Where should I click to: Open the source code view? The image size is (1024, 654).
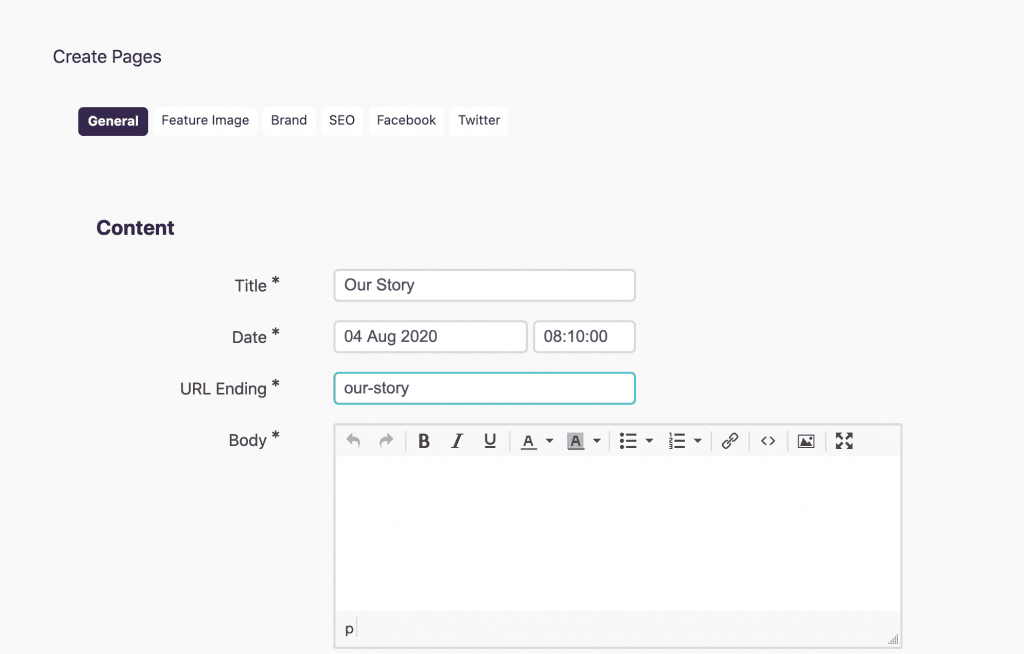(768, 441)
